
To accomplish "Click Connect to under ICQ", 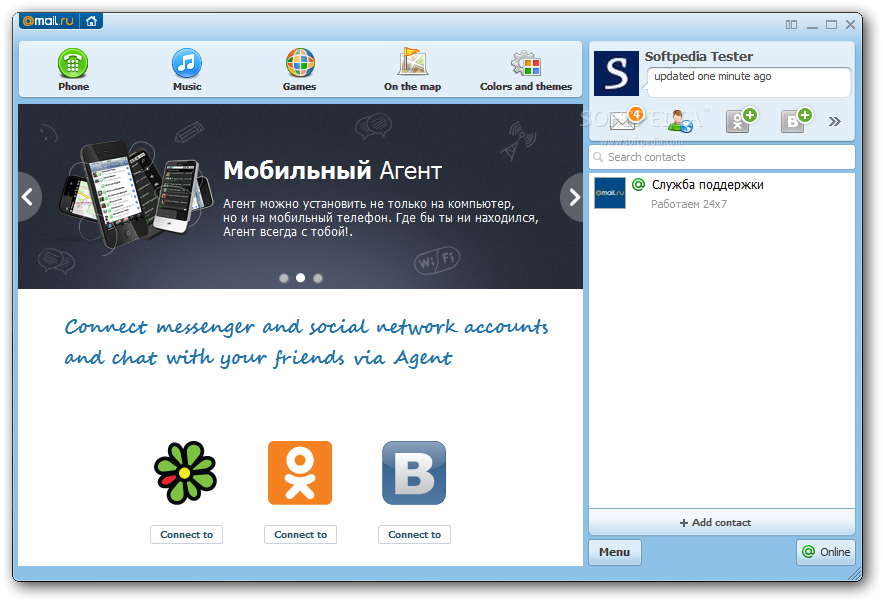I will (186, 534).
